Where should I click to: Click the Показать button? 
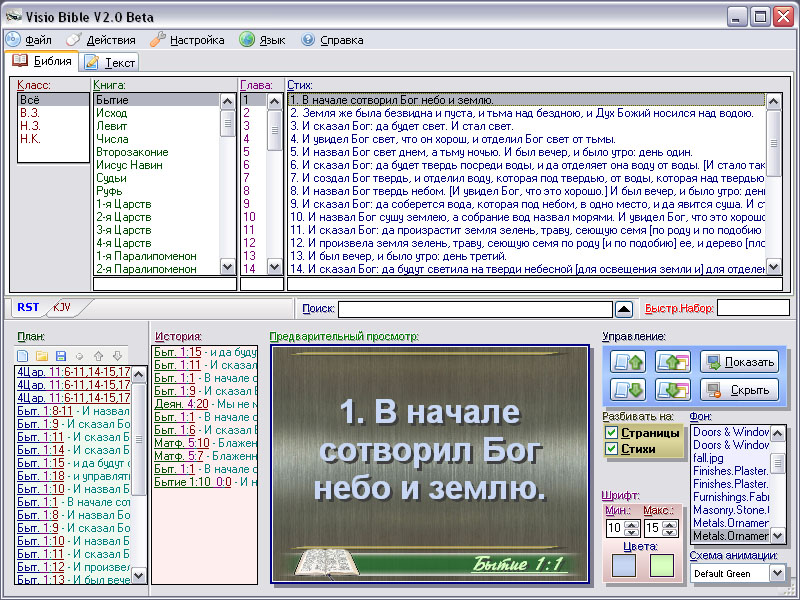pyautogui.click(x=739, y=362)
